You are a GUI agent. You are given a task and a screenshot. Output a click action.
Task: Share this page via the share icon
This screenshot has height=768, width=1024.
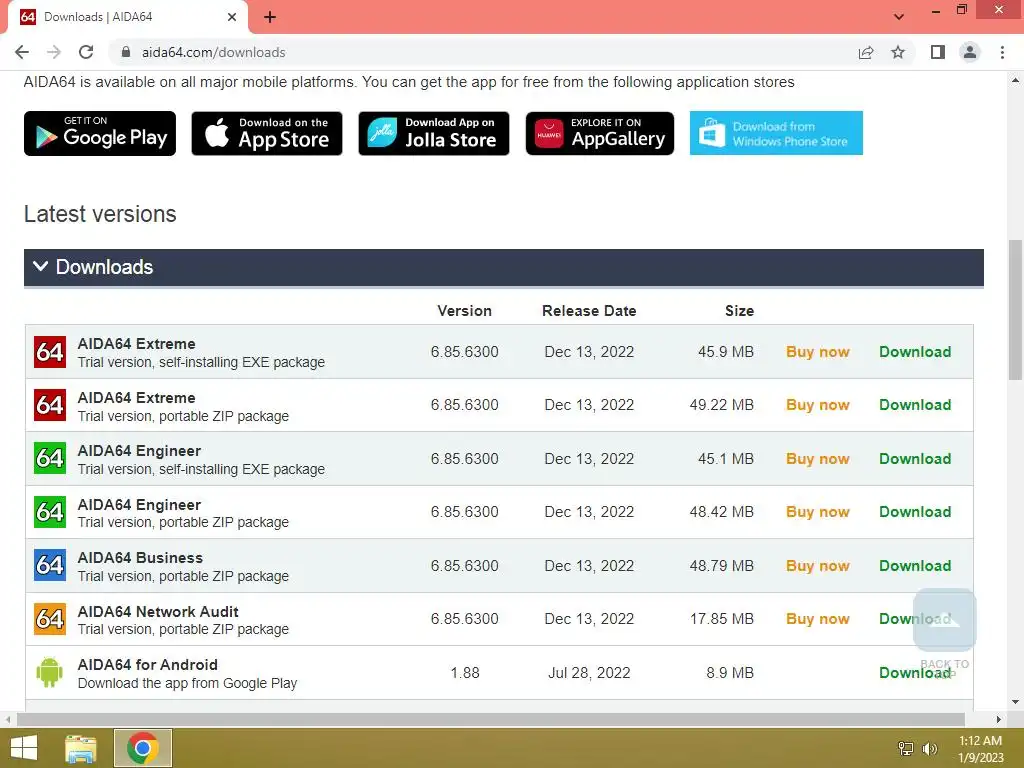(866, 52)
